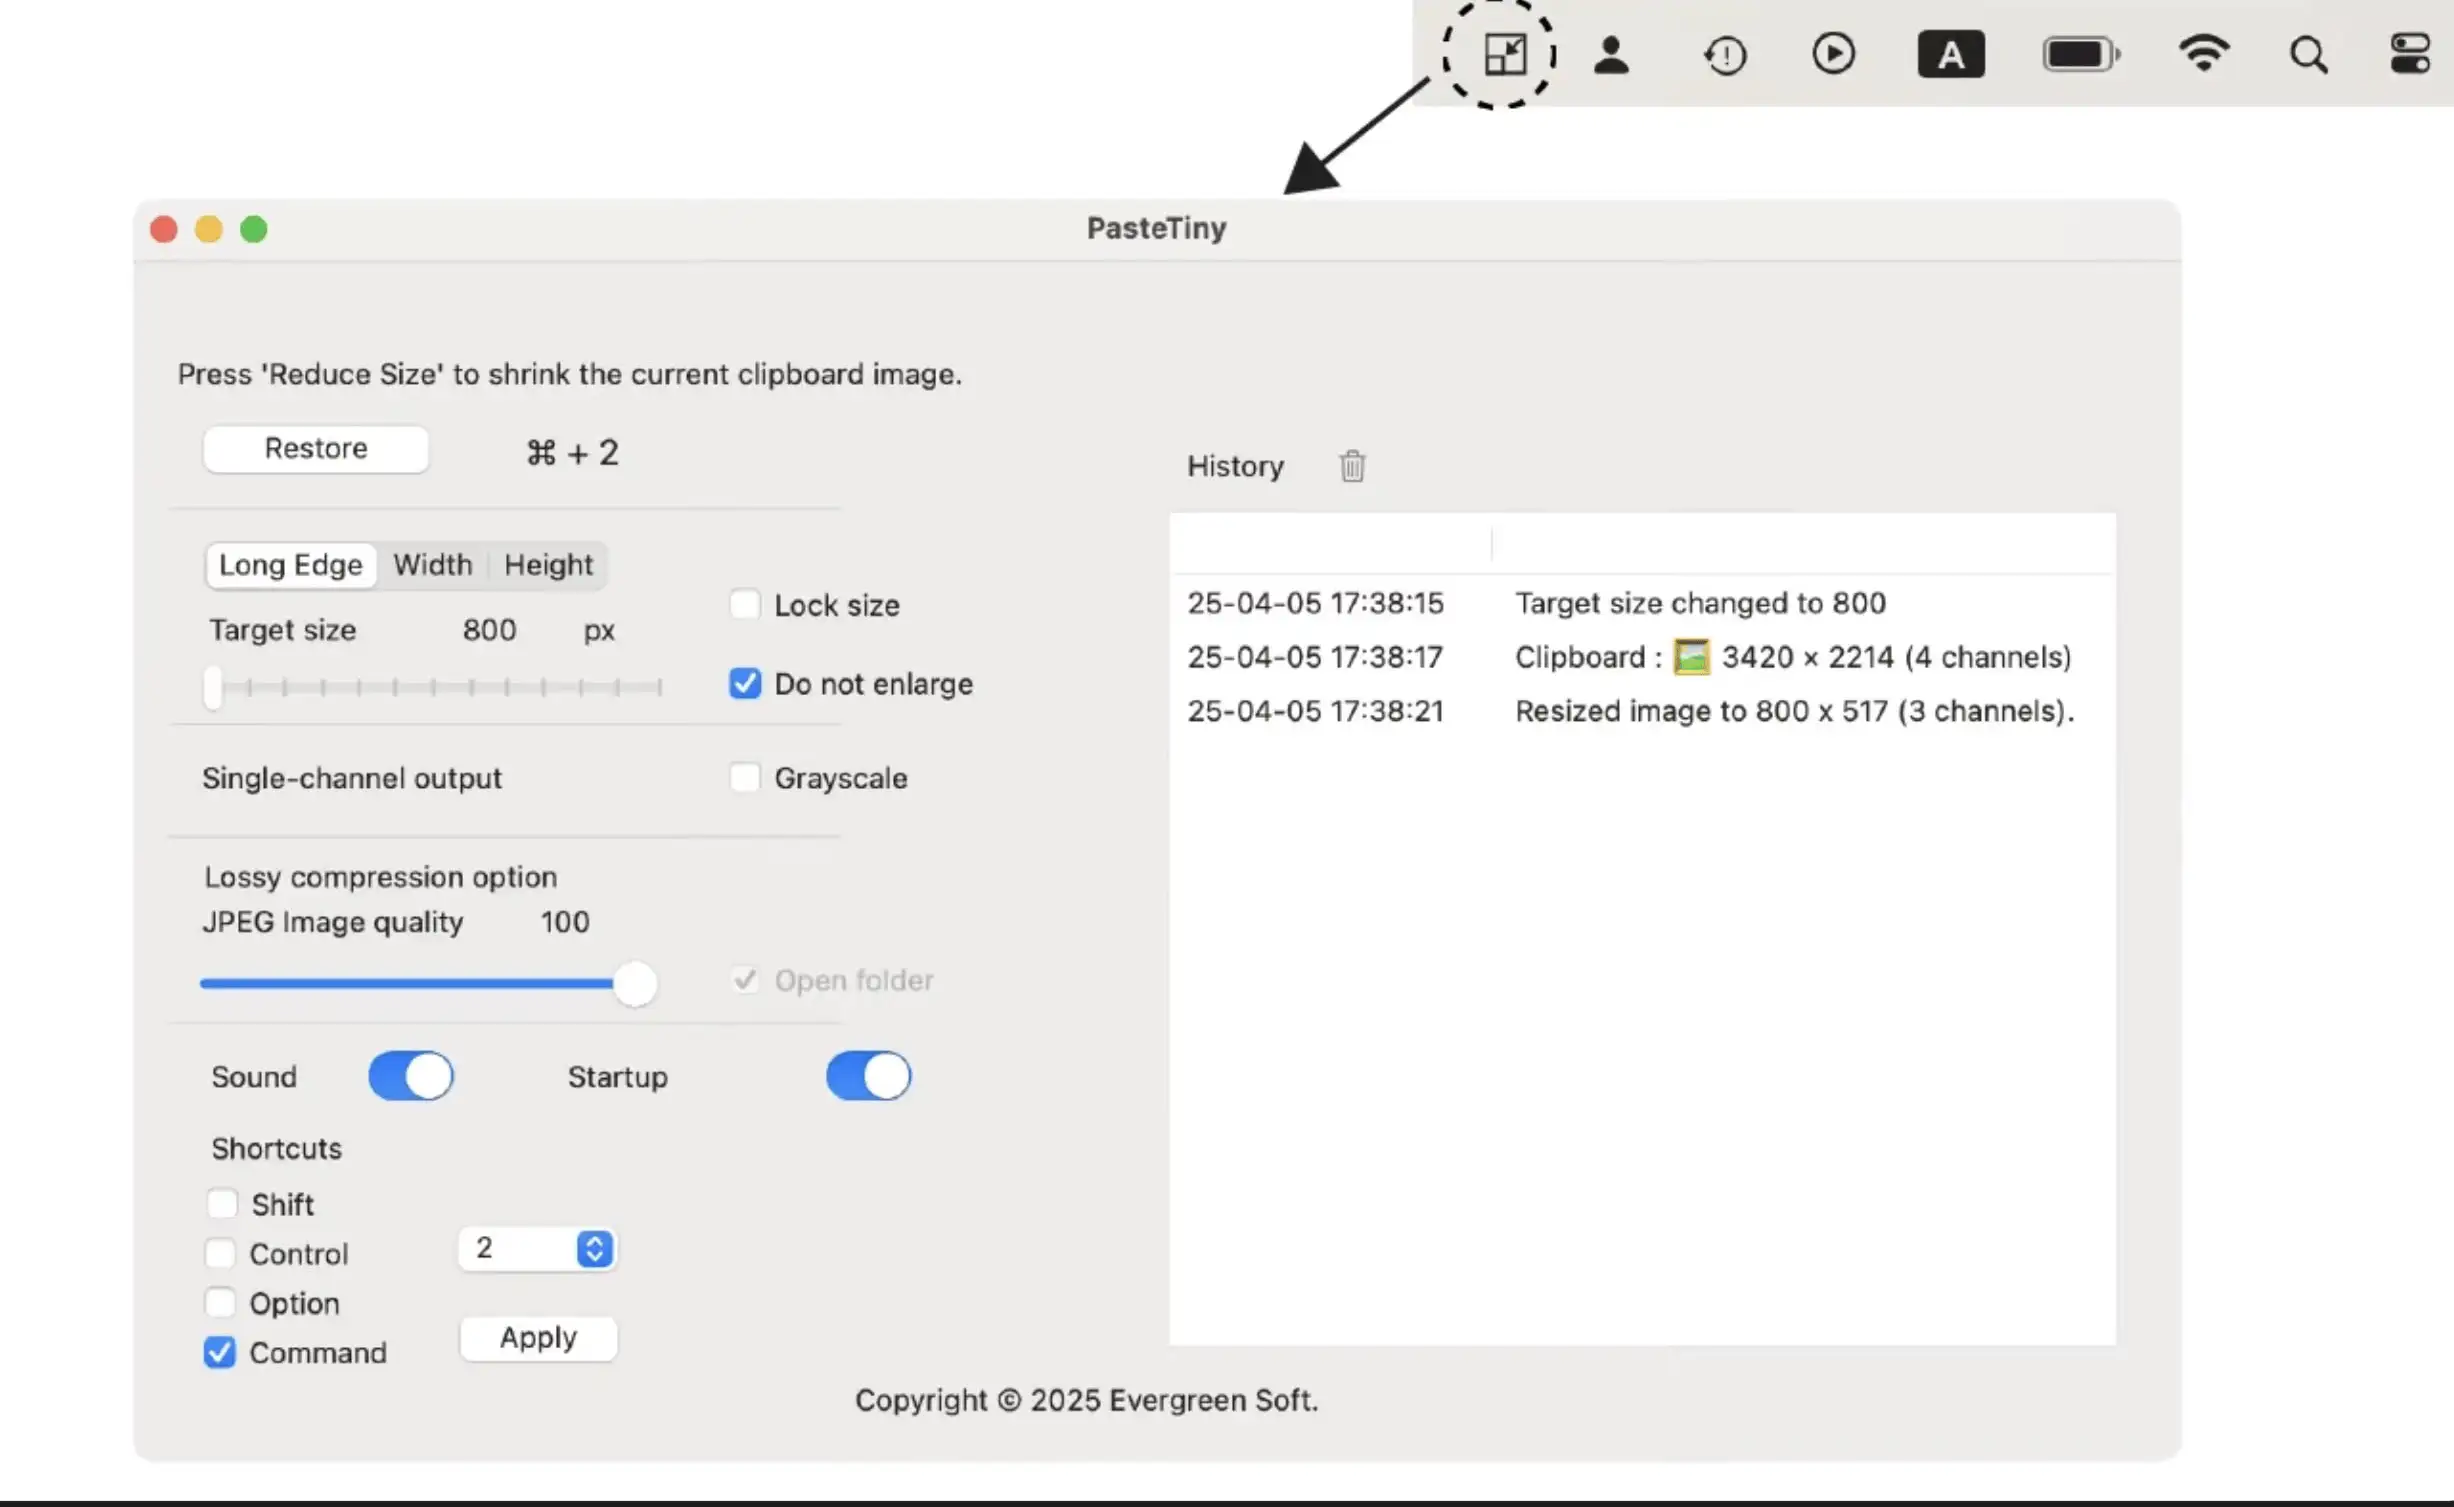Click the JPEG Image quality value 100
Screen dimensions: 2454x1507
[x=565, y=922]
